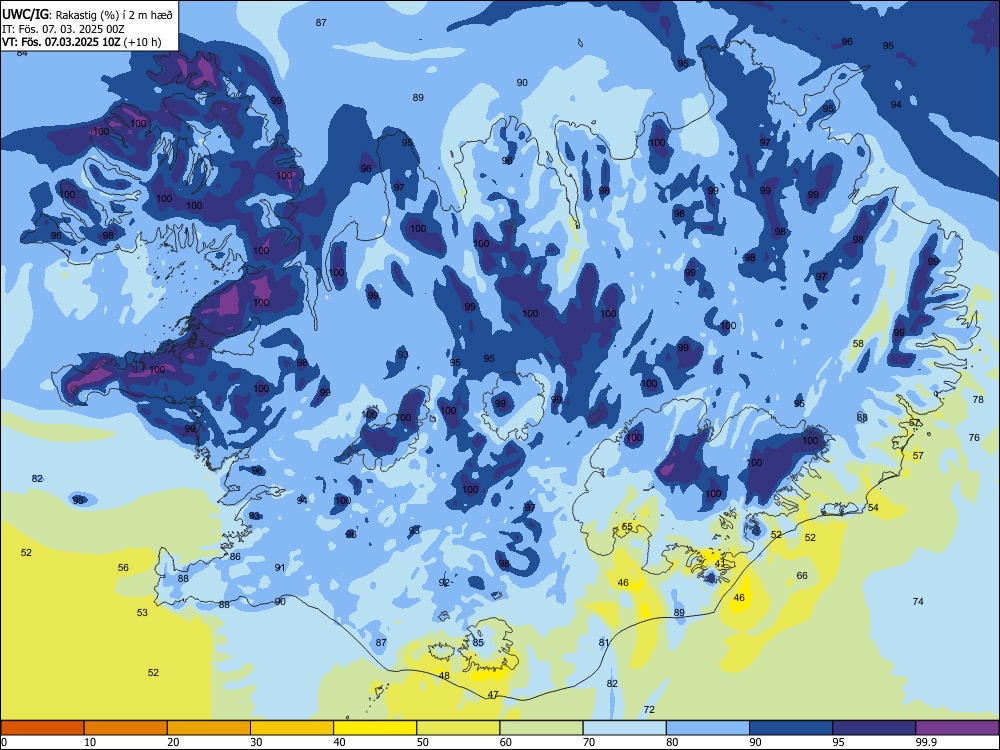Click the map value '55' on the glacier

click(628, 527)
